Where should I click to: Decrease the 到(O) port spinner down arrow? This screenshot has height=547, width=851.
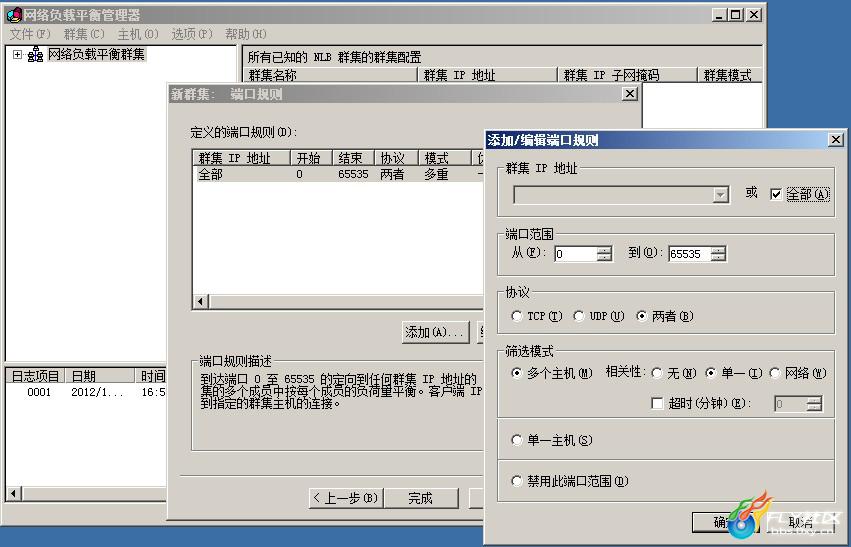pos(718,258)
